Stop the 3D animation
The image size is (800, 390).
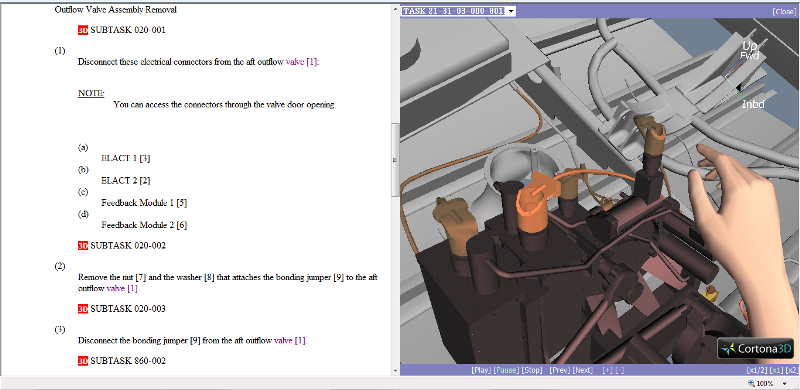coord(532,370)
